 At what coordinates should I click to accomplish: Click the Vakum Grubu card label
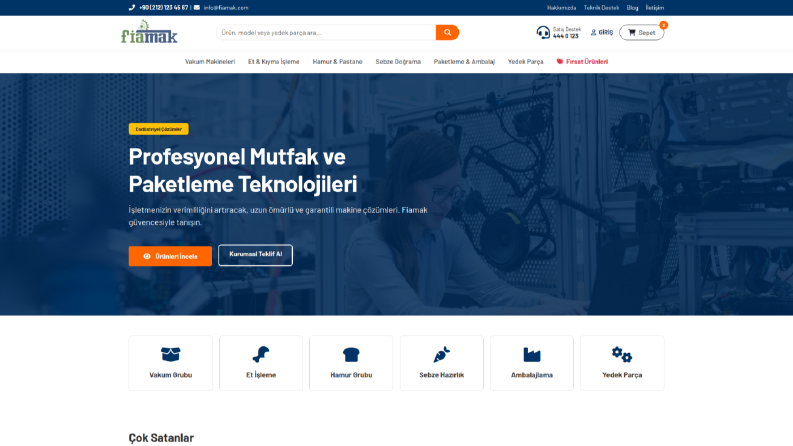tap(170, 375)
